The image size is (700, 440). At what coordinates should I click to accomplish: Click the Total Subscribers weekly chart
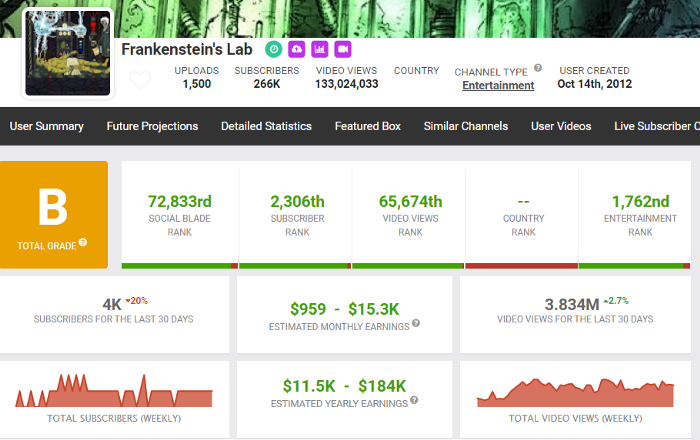click(114, 391)
